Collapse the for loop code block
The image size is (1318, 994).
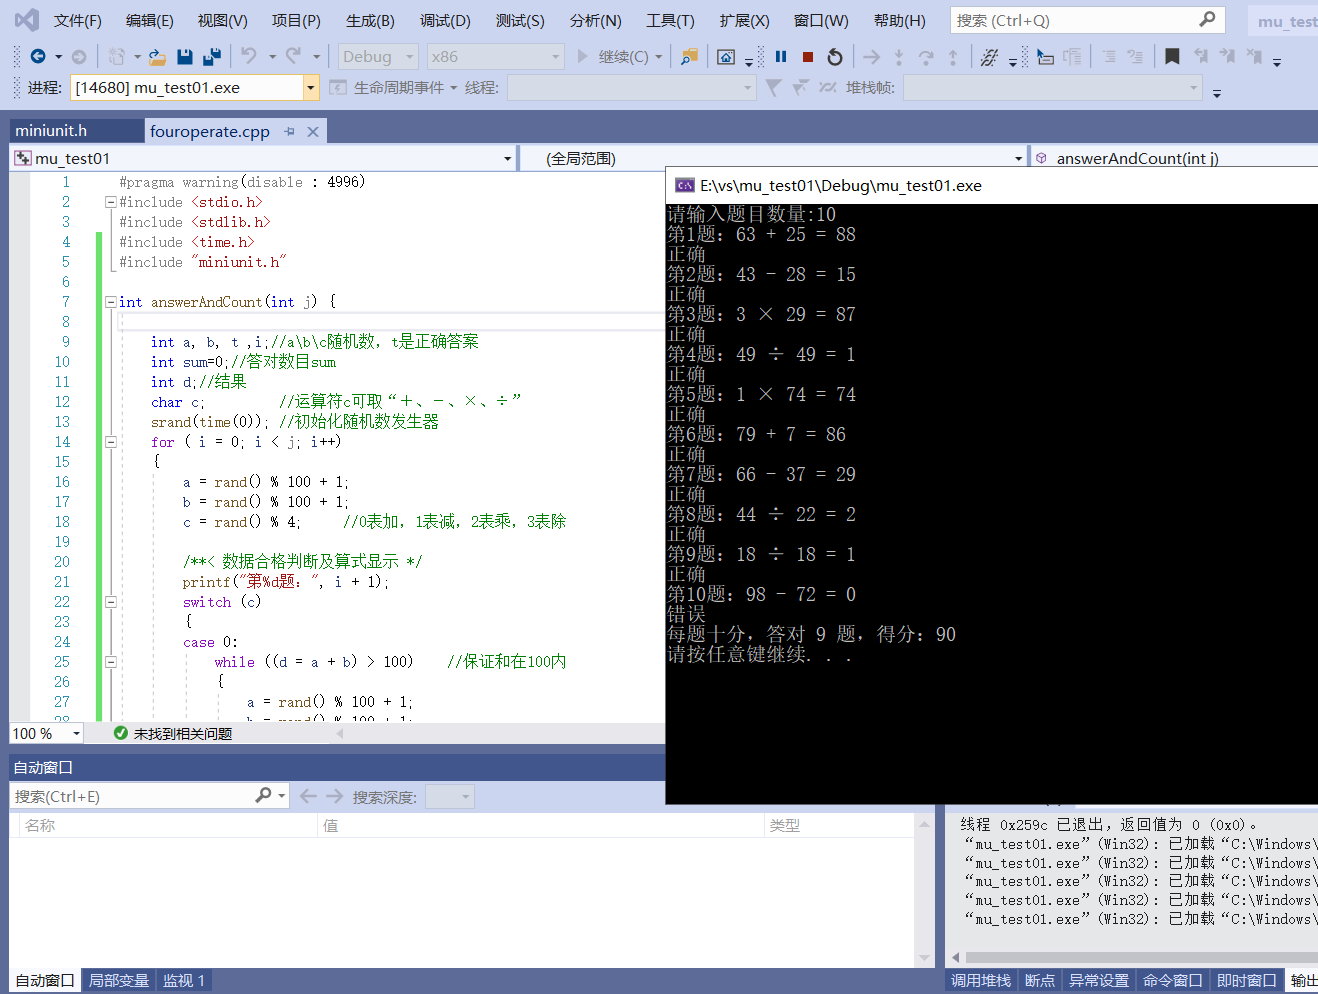click(x=110, y=442)
